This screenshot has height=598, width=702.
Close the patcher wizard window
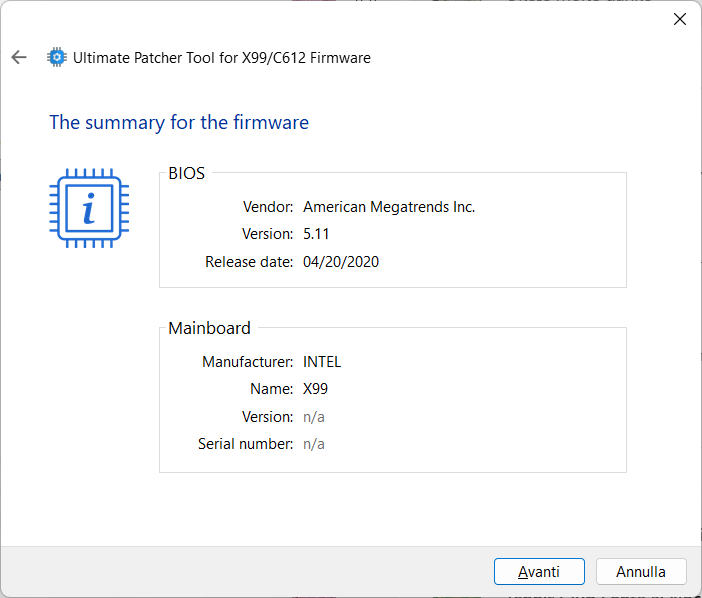coord(680,19)
